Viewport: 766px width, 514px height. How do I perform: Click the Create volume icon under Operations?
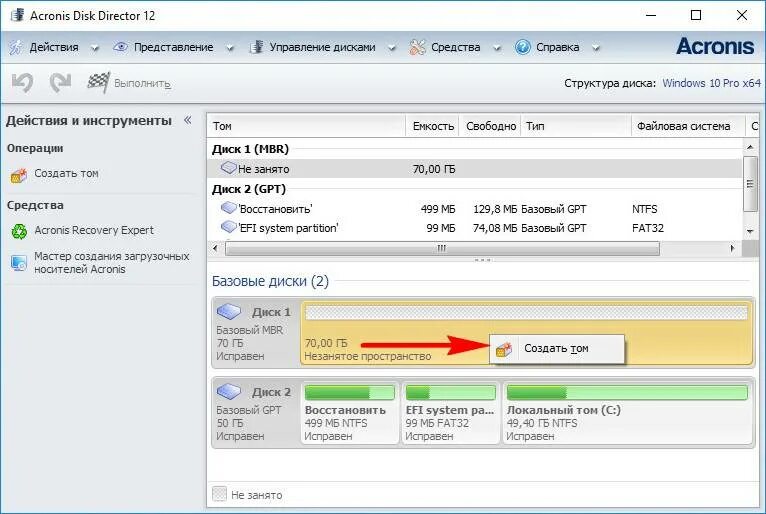click(x=19, y=174)
